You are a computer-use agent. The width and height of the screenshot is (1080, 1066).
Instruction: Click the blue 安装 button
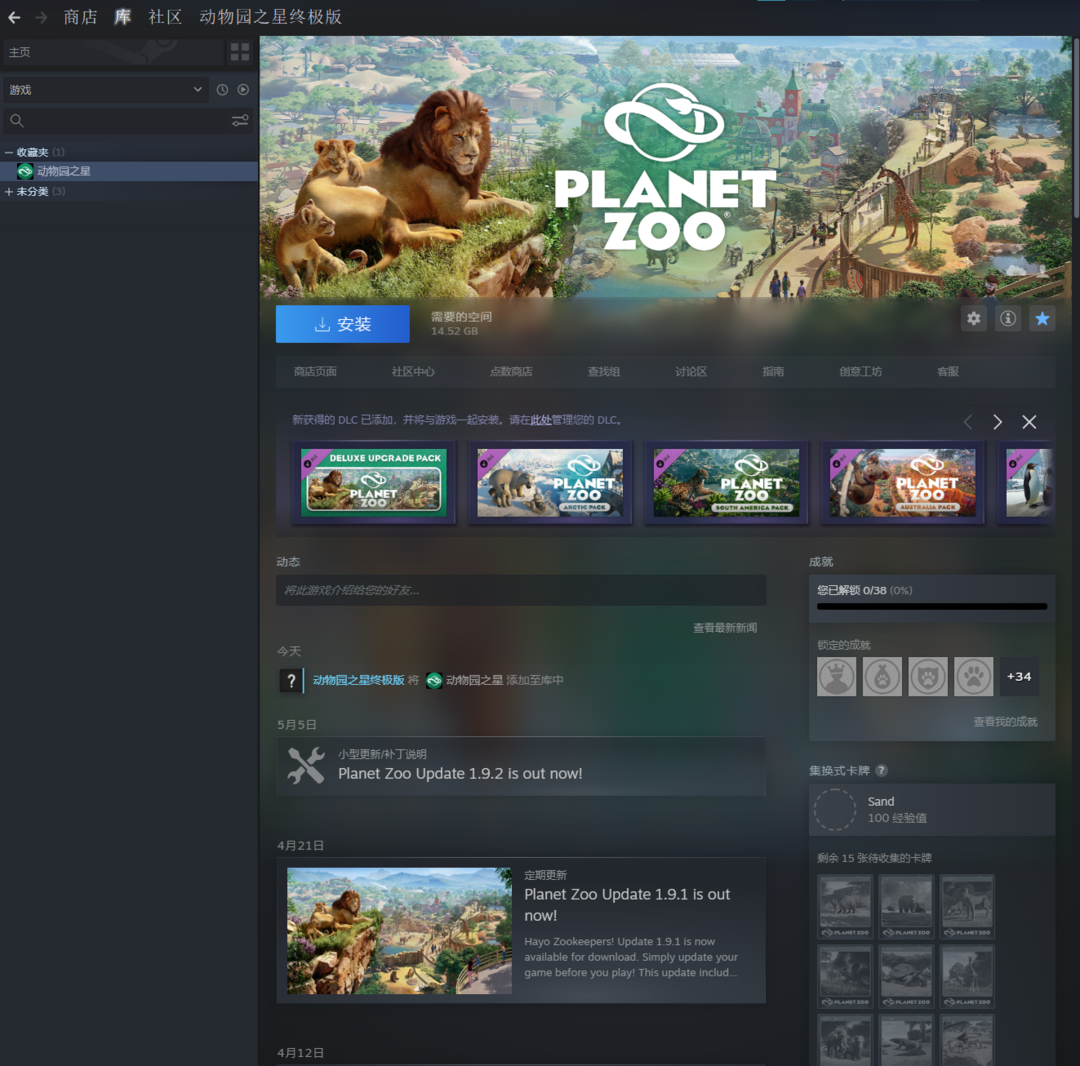[x=343, y=324]
